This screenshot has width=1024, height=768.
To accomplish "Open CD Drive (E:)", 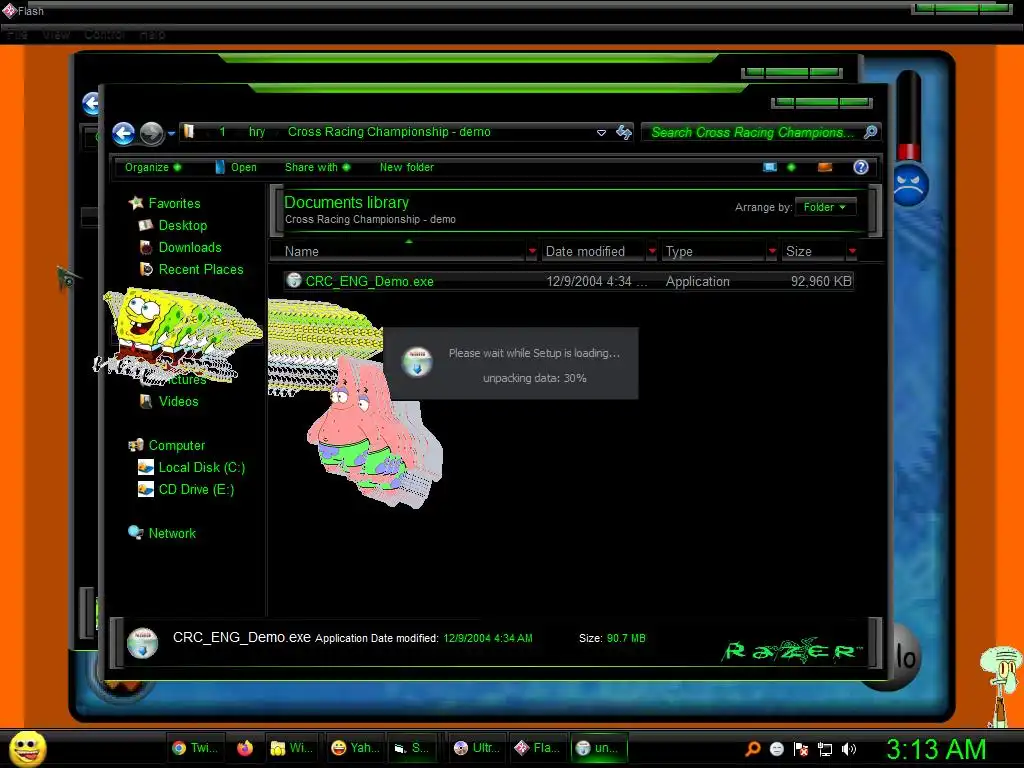I will click(196, 489).
